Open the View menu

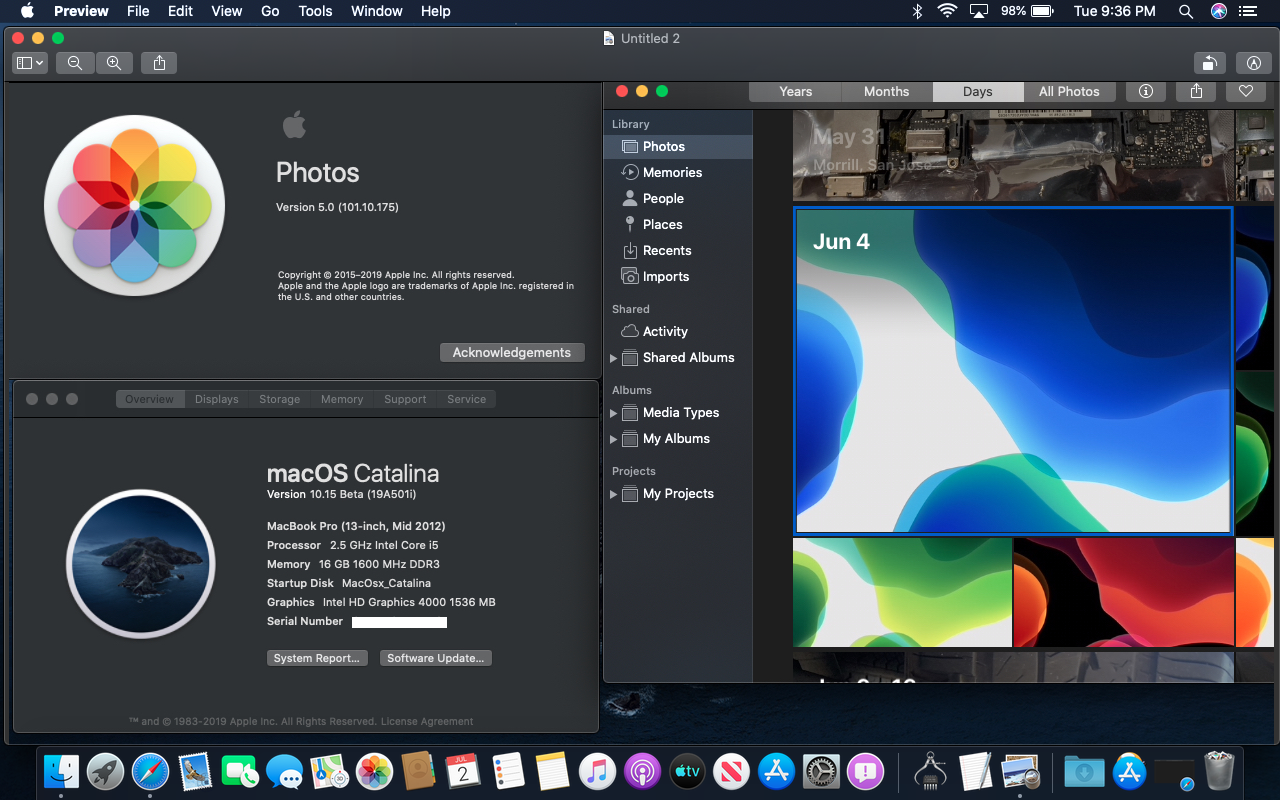tap(227, 11)
